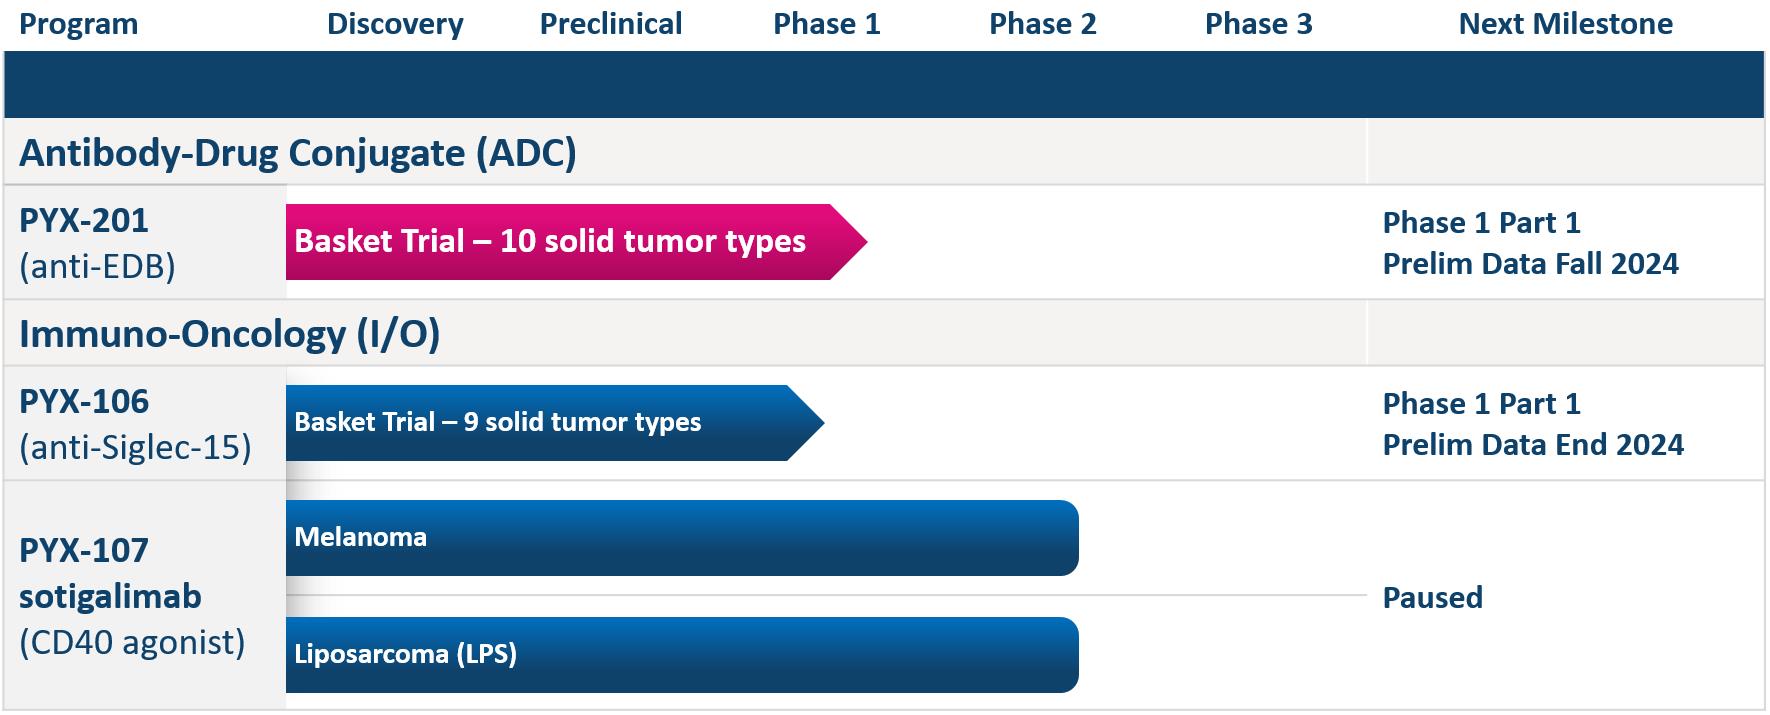
Task: Select the Preclinical stage header
Action: [611, 24]
